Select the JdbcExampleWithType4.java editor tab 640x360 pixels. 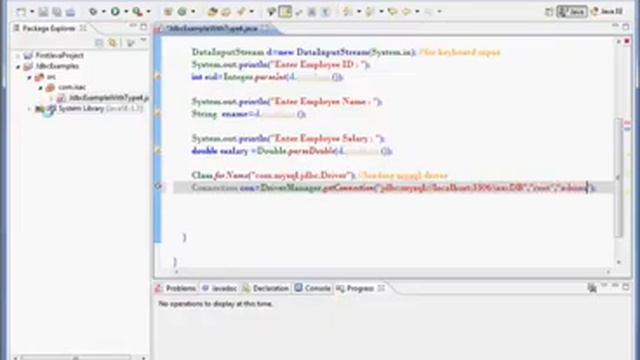click(211, 29)
